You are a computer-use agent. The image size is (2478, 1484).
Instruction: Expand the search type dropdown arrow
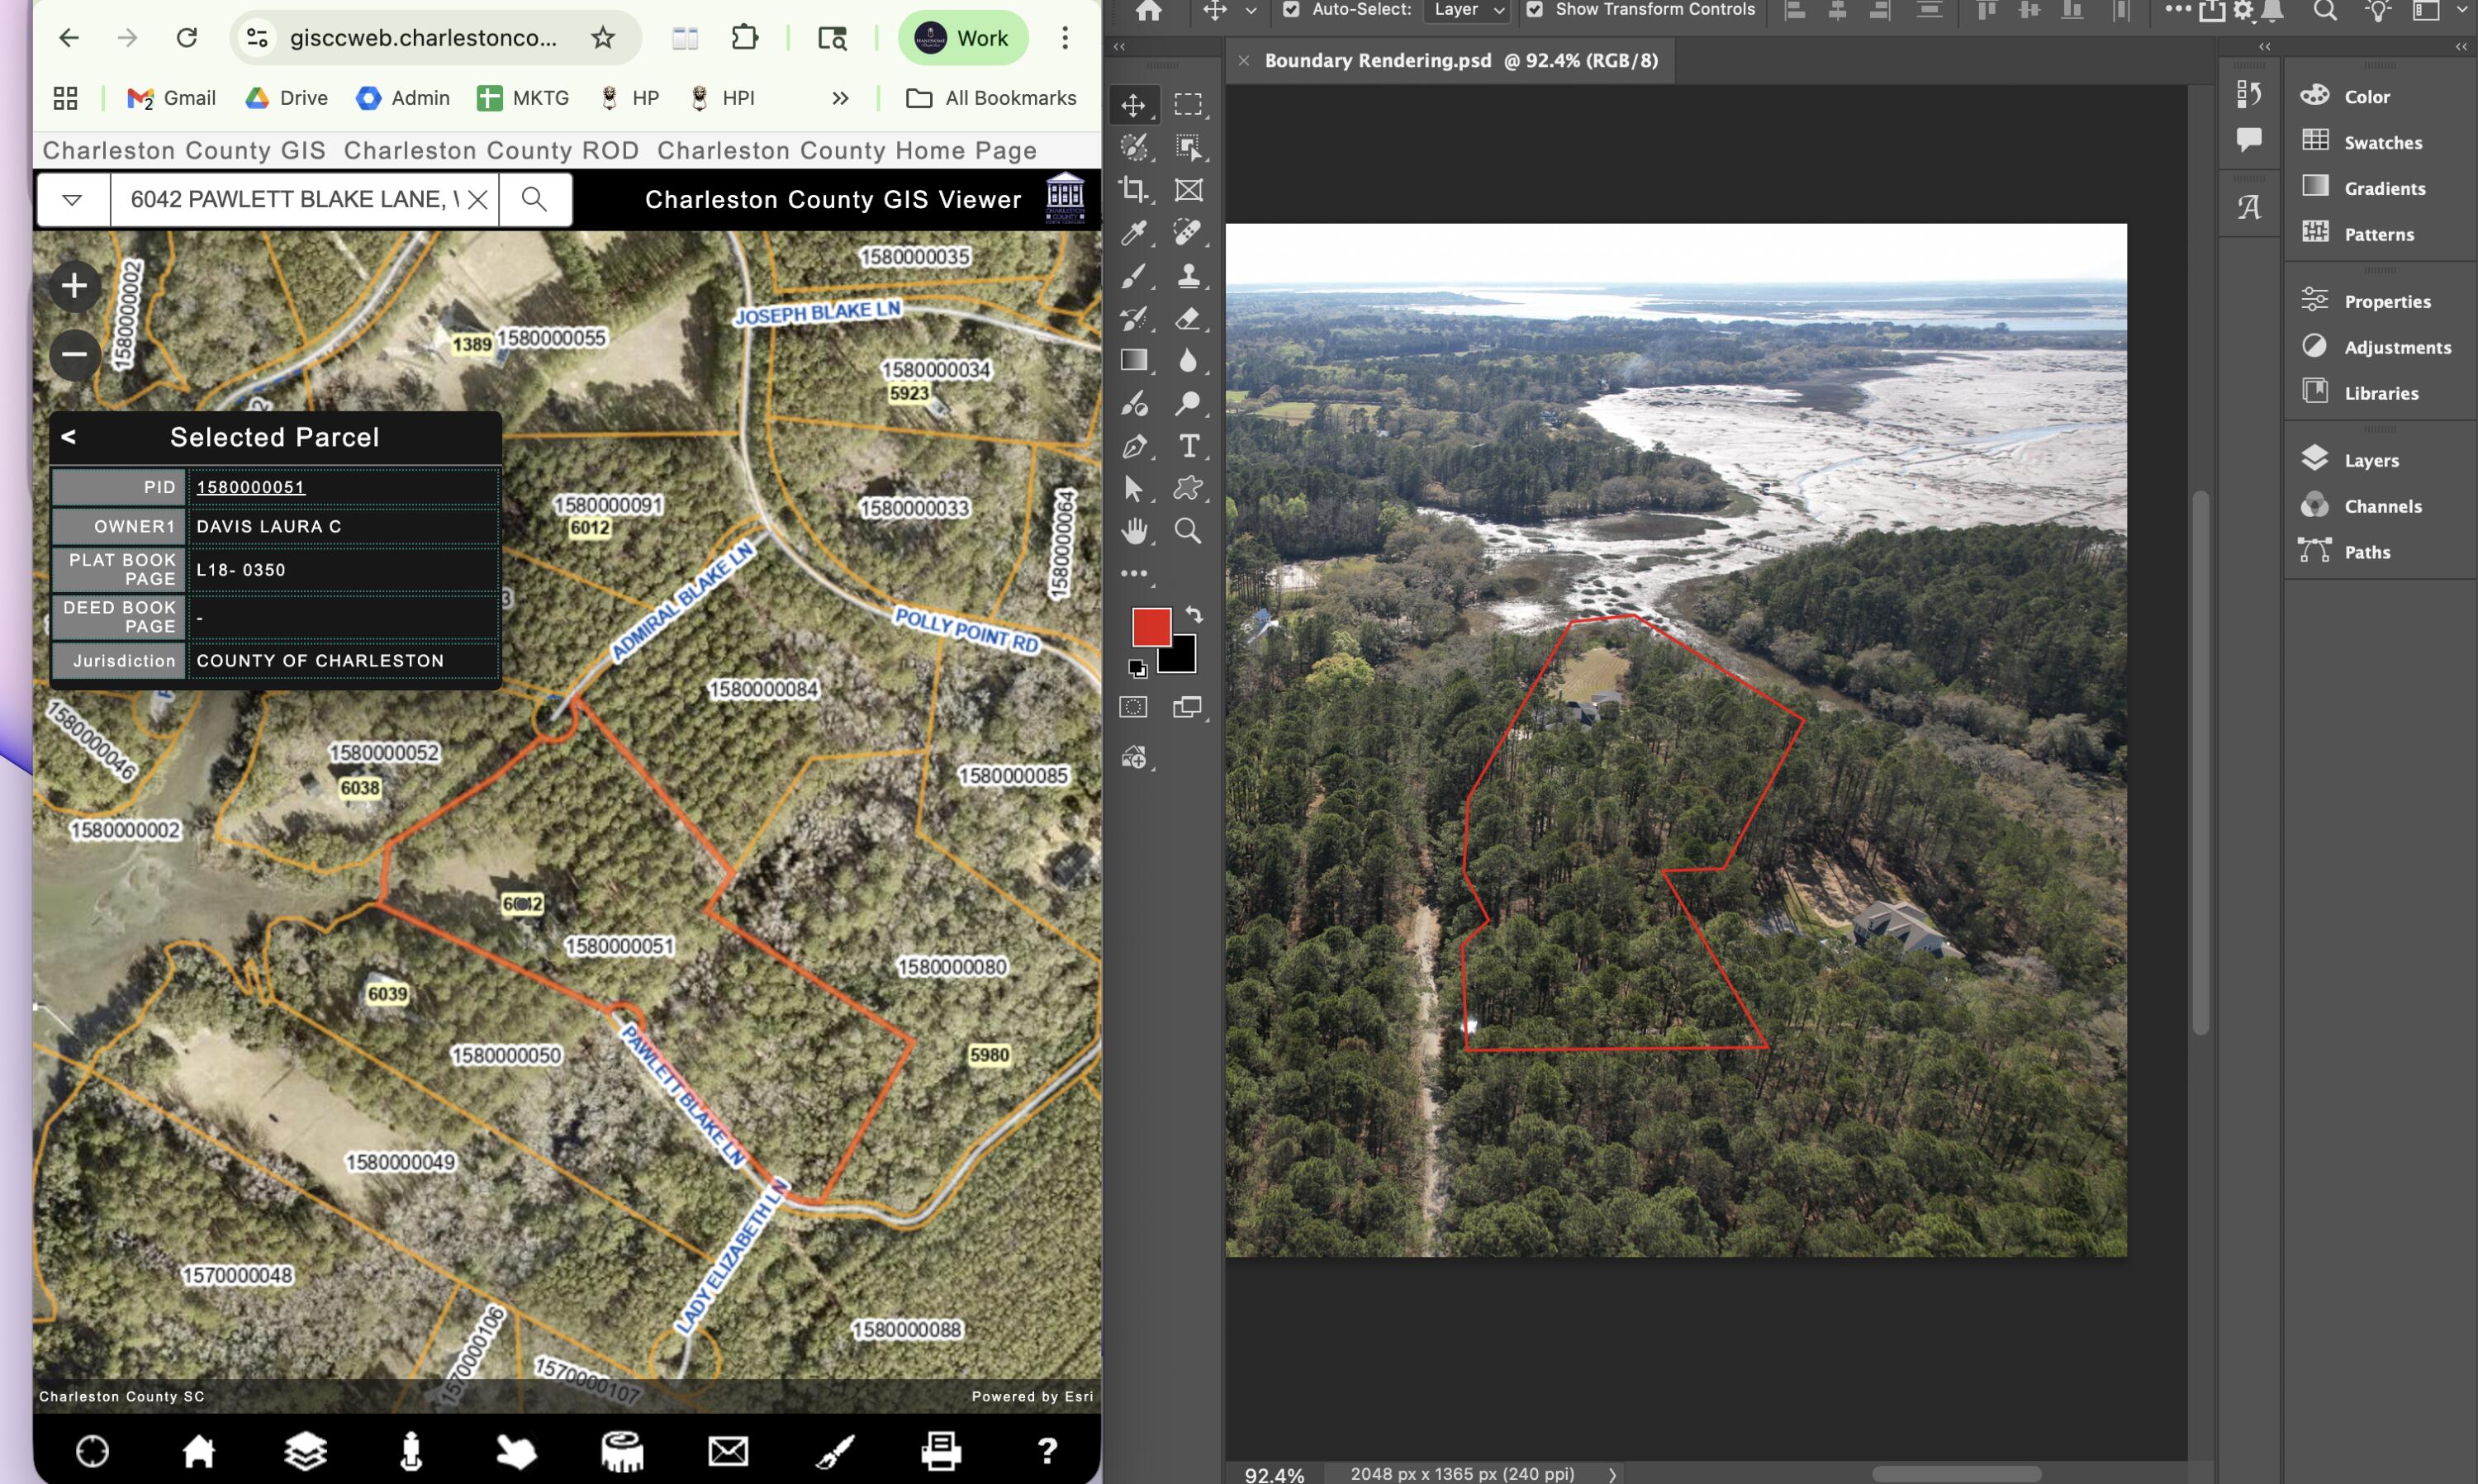click(72, 199)
